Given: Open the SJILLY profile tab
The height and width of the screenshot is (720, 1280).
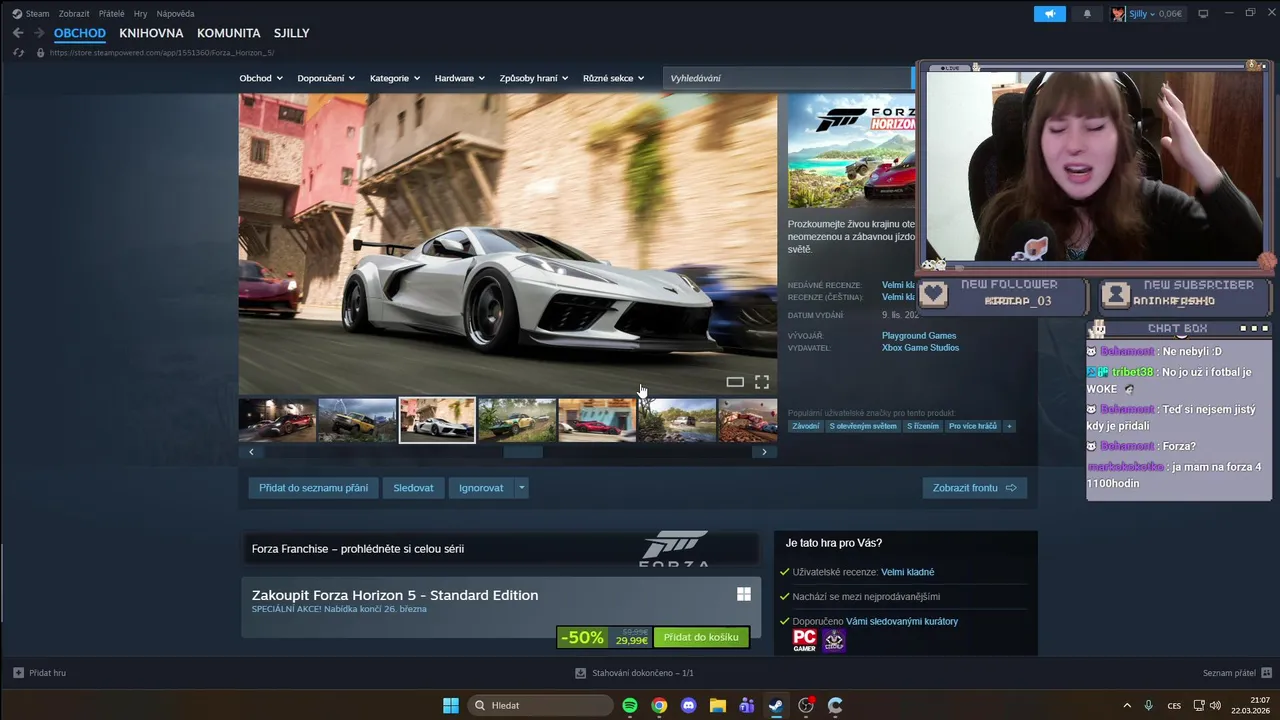Looking at the screenshot, I should (x=291, y=33).
